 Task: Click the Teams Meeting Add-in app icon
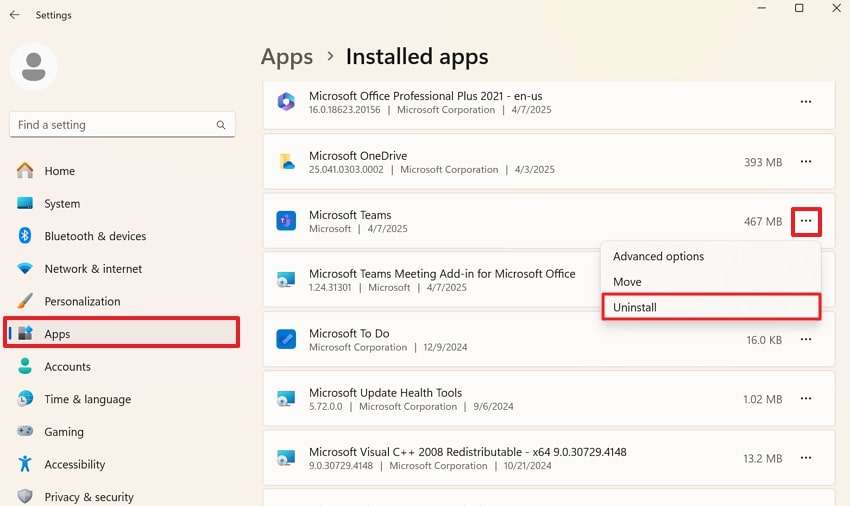tap(286, 280)
